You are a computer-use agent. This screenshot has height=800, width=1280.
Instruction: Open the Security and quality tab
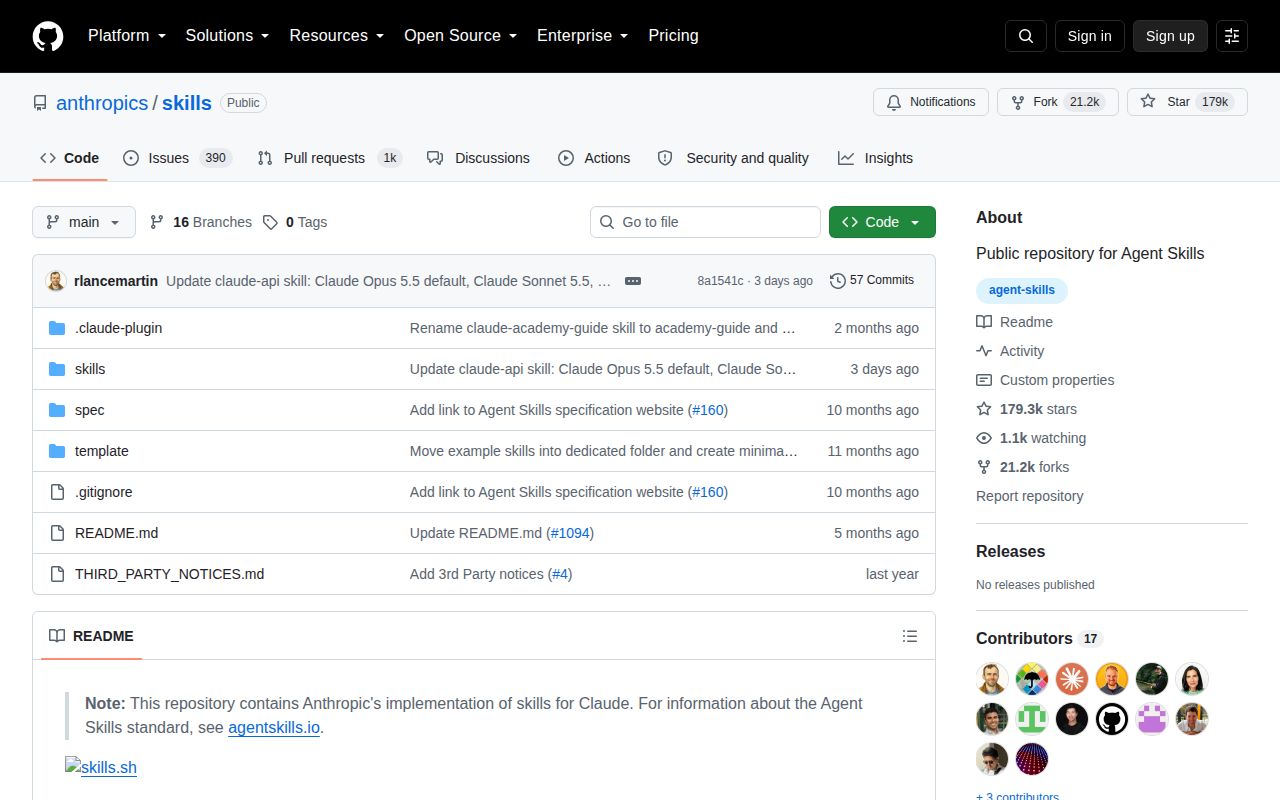point(733,158)
